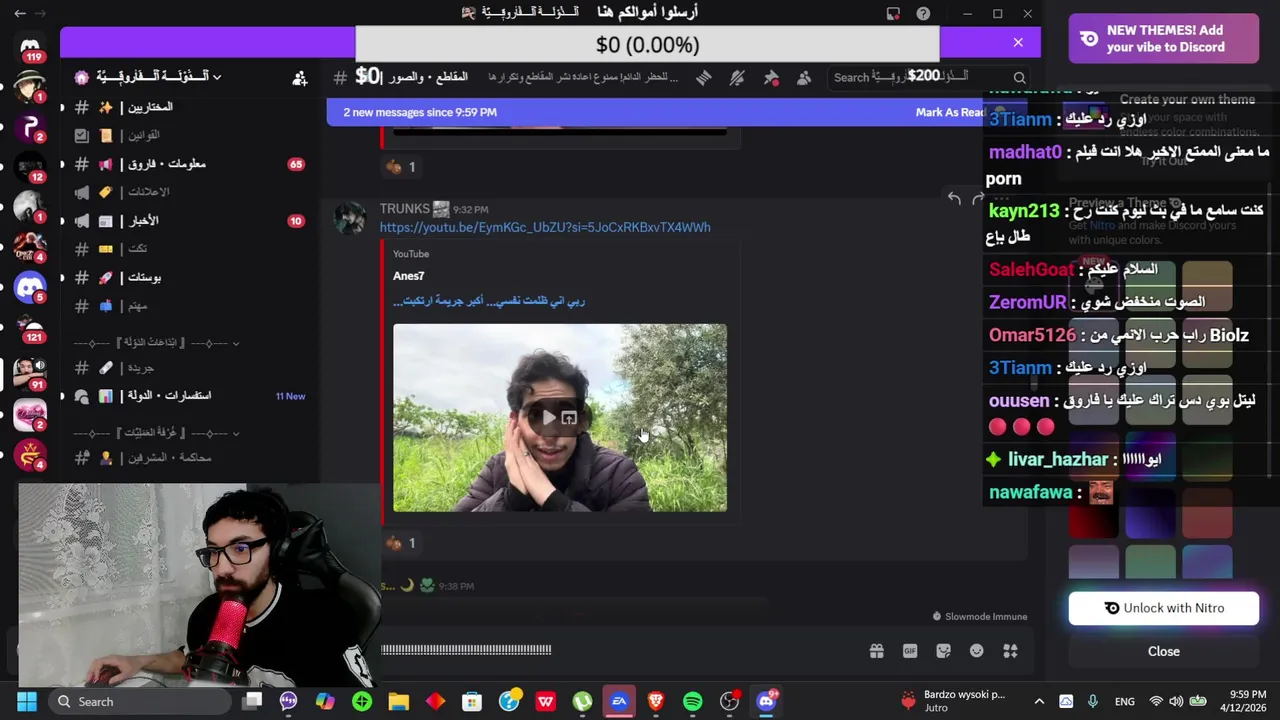Image resolution: width=1280 pixels, height=720 pixels.
Task: Open the video title link under Anes7
Action: (489, 301)
